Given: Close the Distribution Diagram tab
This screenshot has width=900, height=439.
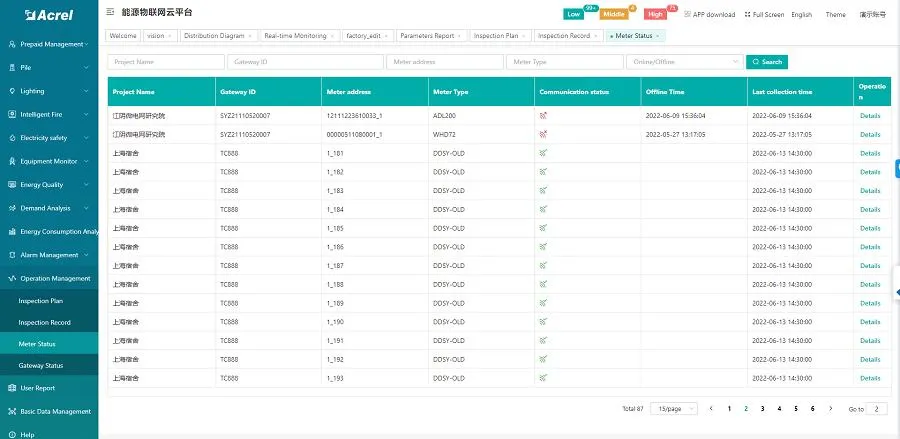Looking at the screenshot, I should click(250, 36).
